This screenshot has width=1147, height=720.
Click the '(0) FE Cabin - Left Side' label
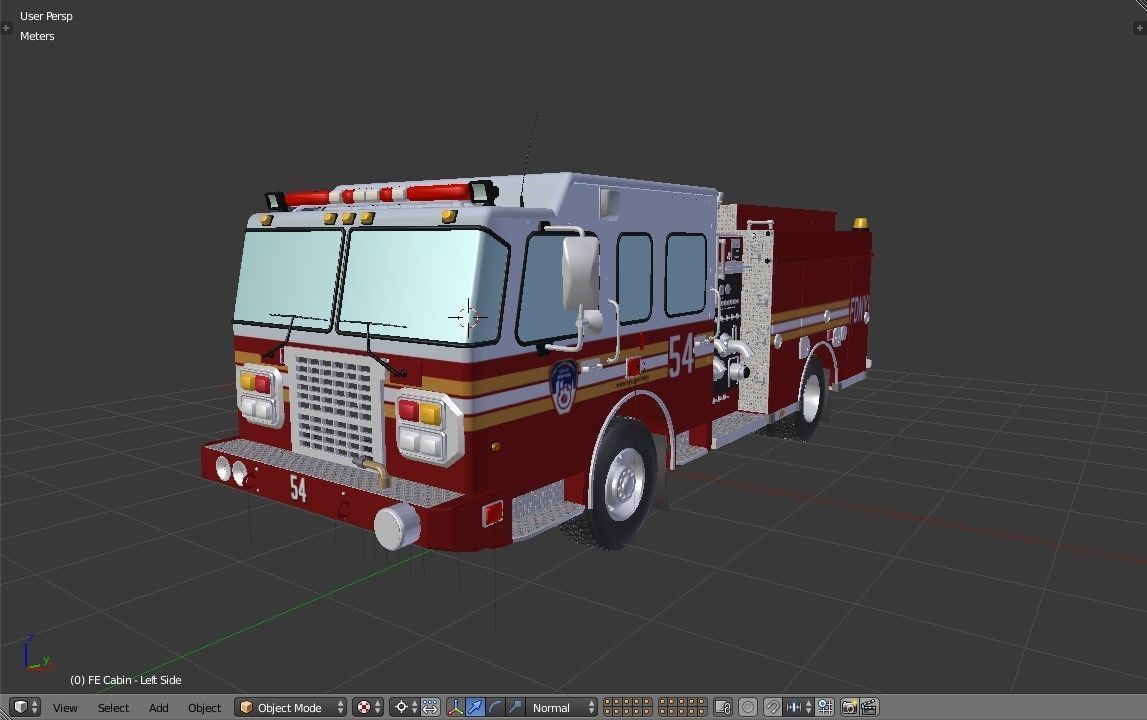pyautogui.click(x=126, y=680)
